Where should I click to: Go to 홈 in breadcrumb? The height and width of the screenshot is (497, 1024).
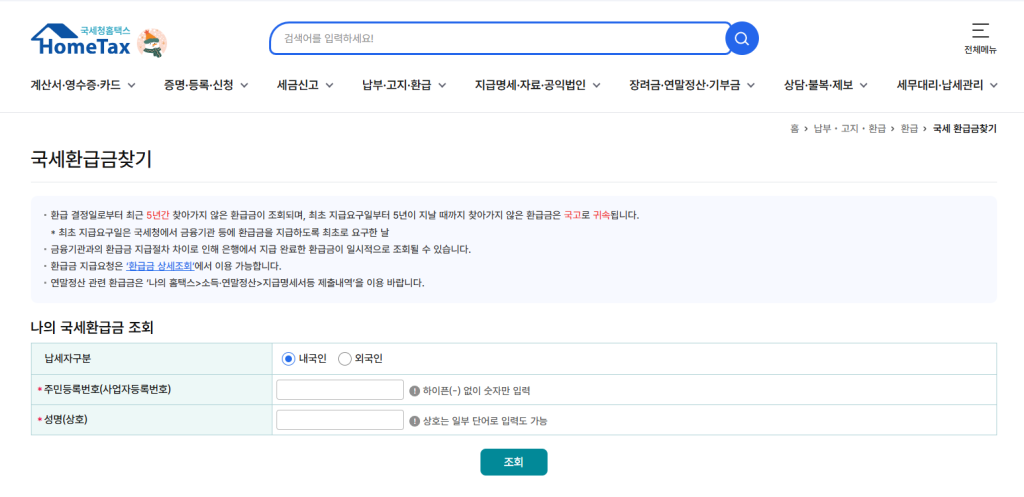794,129
